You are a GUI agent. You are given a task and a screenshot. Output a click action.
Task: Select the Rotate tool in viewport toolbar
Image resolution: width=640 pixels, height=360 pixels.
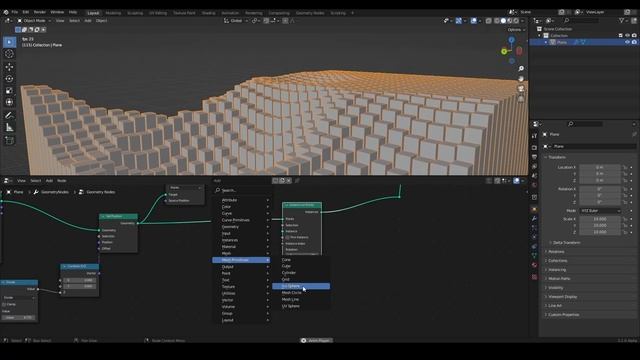coord(9,79)
